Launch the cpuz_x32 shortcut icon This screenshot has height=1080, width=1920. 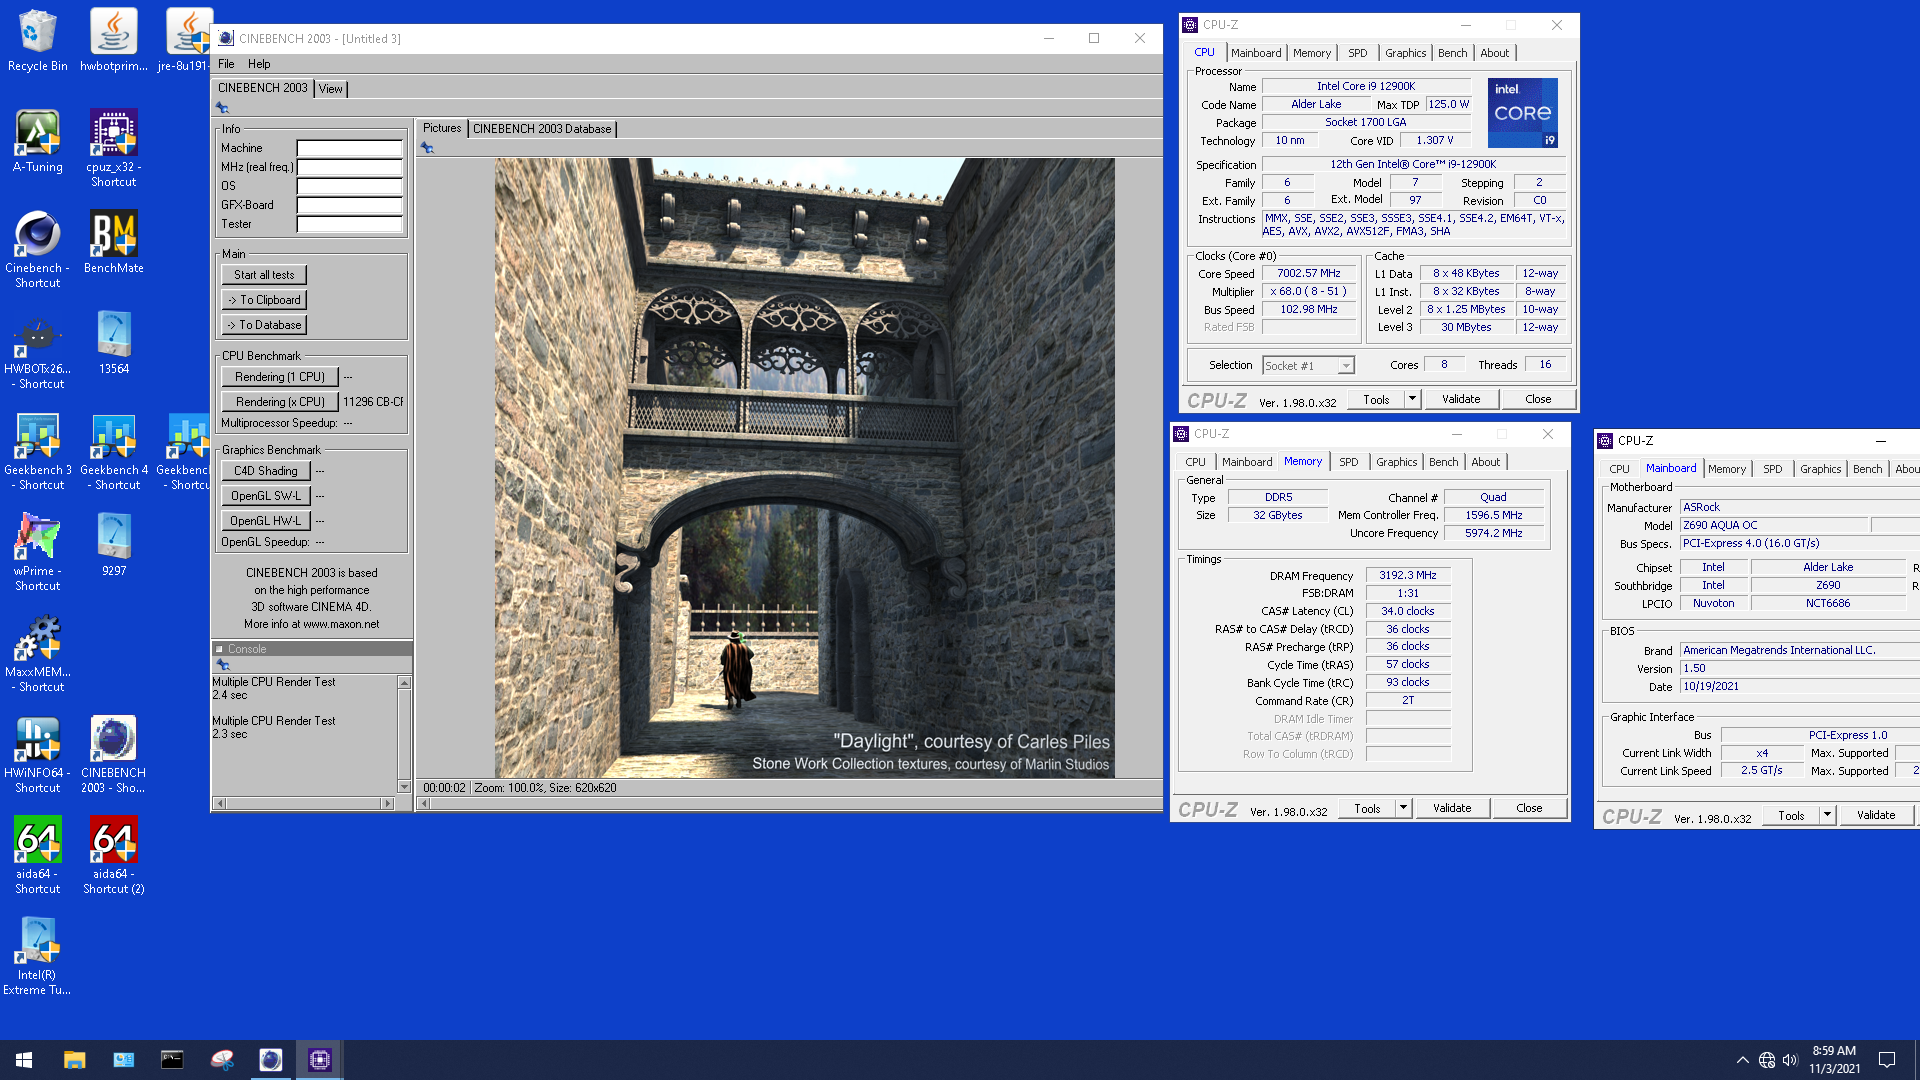[114, 148]
